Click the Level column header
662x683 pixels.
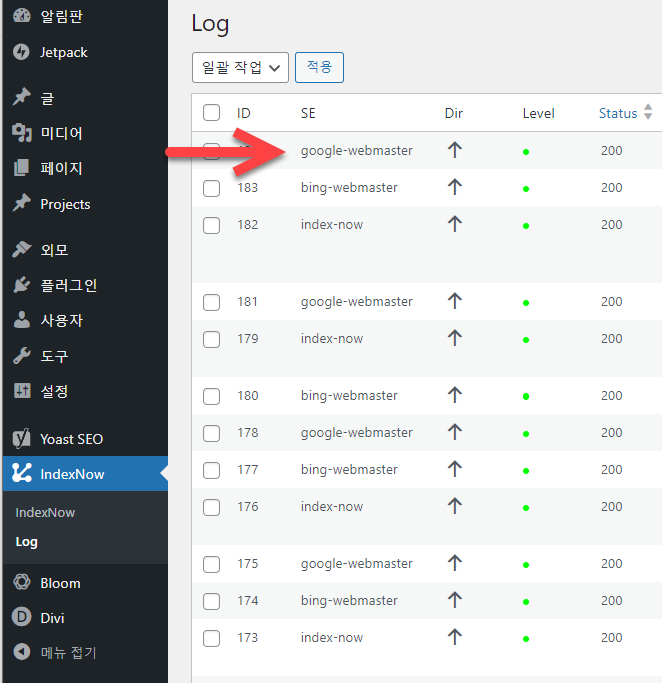point(538,113)
